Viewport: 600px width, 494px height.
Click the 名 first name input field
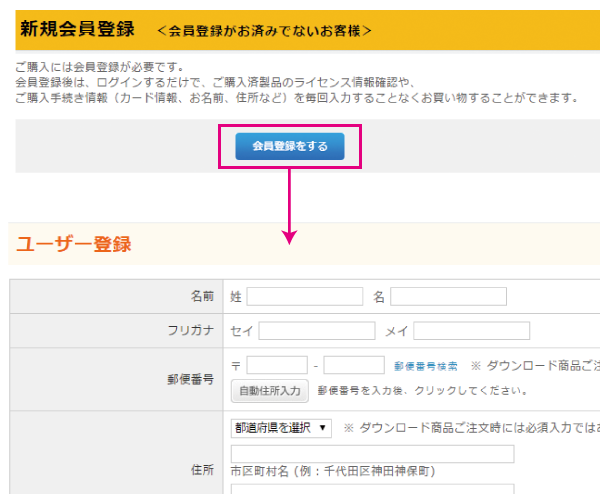[448, 296]
